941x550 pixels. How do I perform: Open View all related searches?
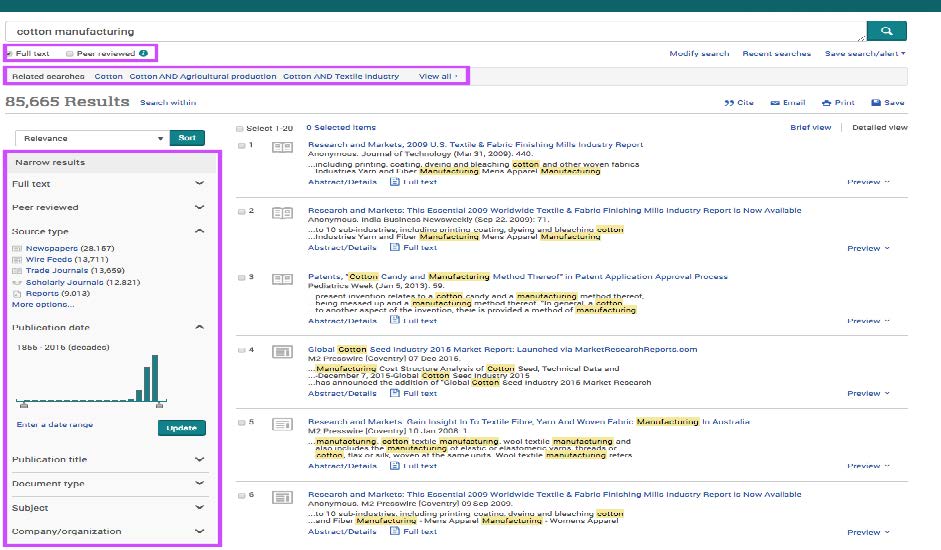(x=438, y=76)
